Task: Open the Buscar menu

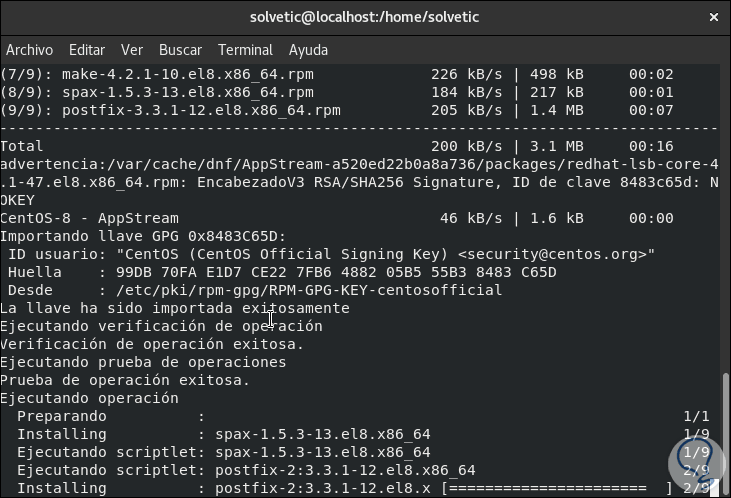Action: click(180, 50)
